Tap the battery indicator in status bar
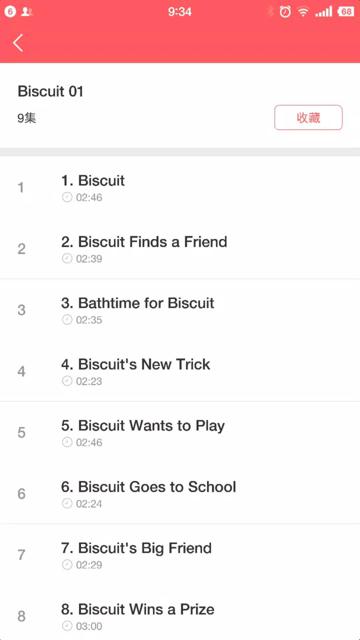Image resolution: width=360 pixels, height=640 pixels. [346, 12]
